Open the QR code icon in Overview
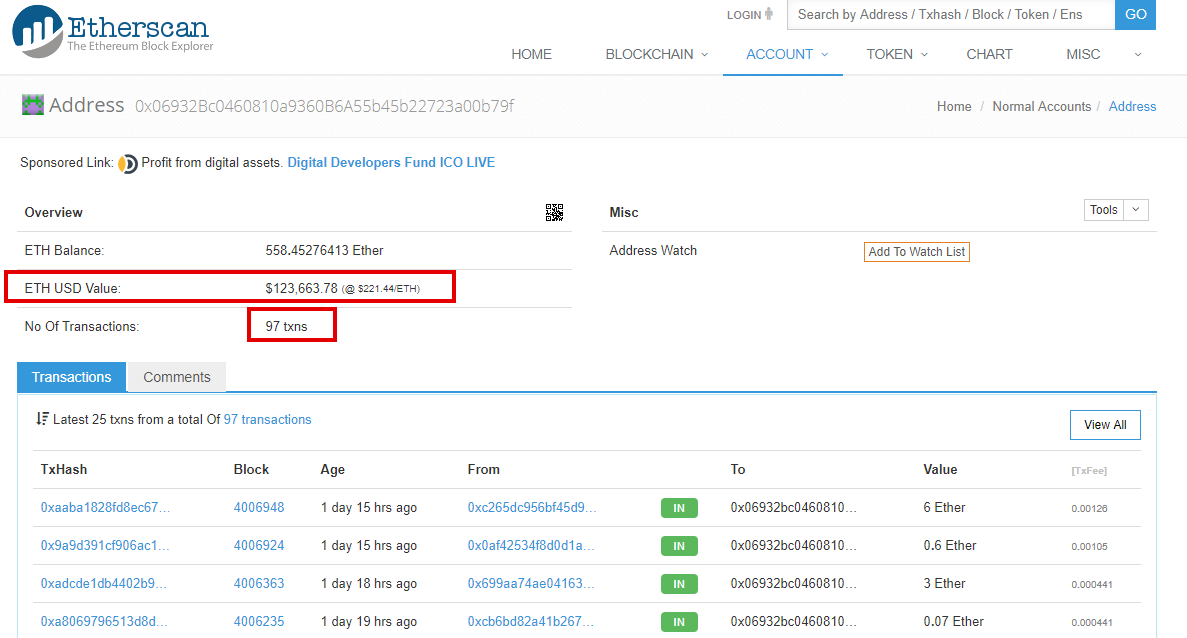This screenshot has width=1187, height=638. [554, 213]
